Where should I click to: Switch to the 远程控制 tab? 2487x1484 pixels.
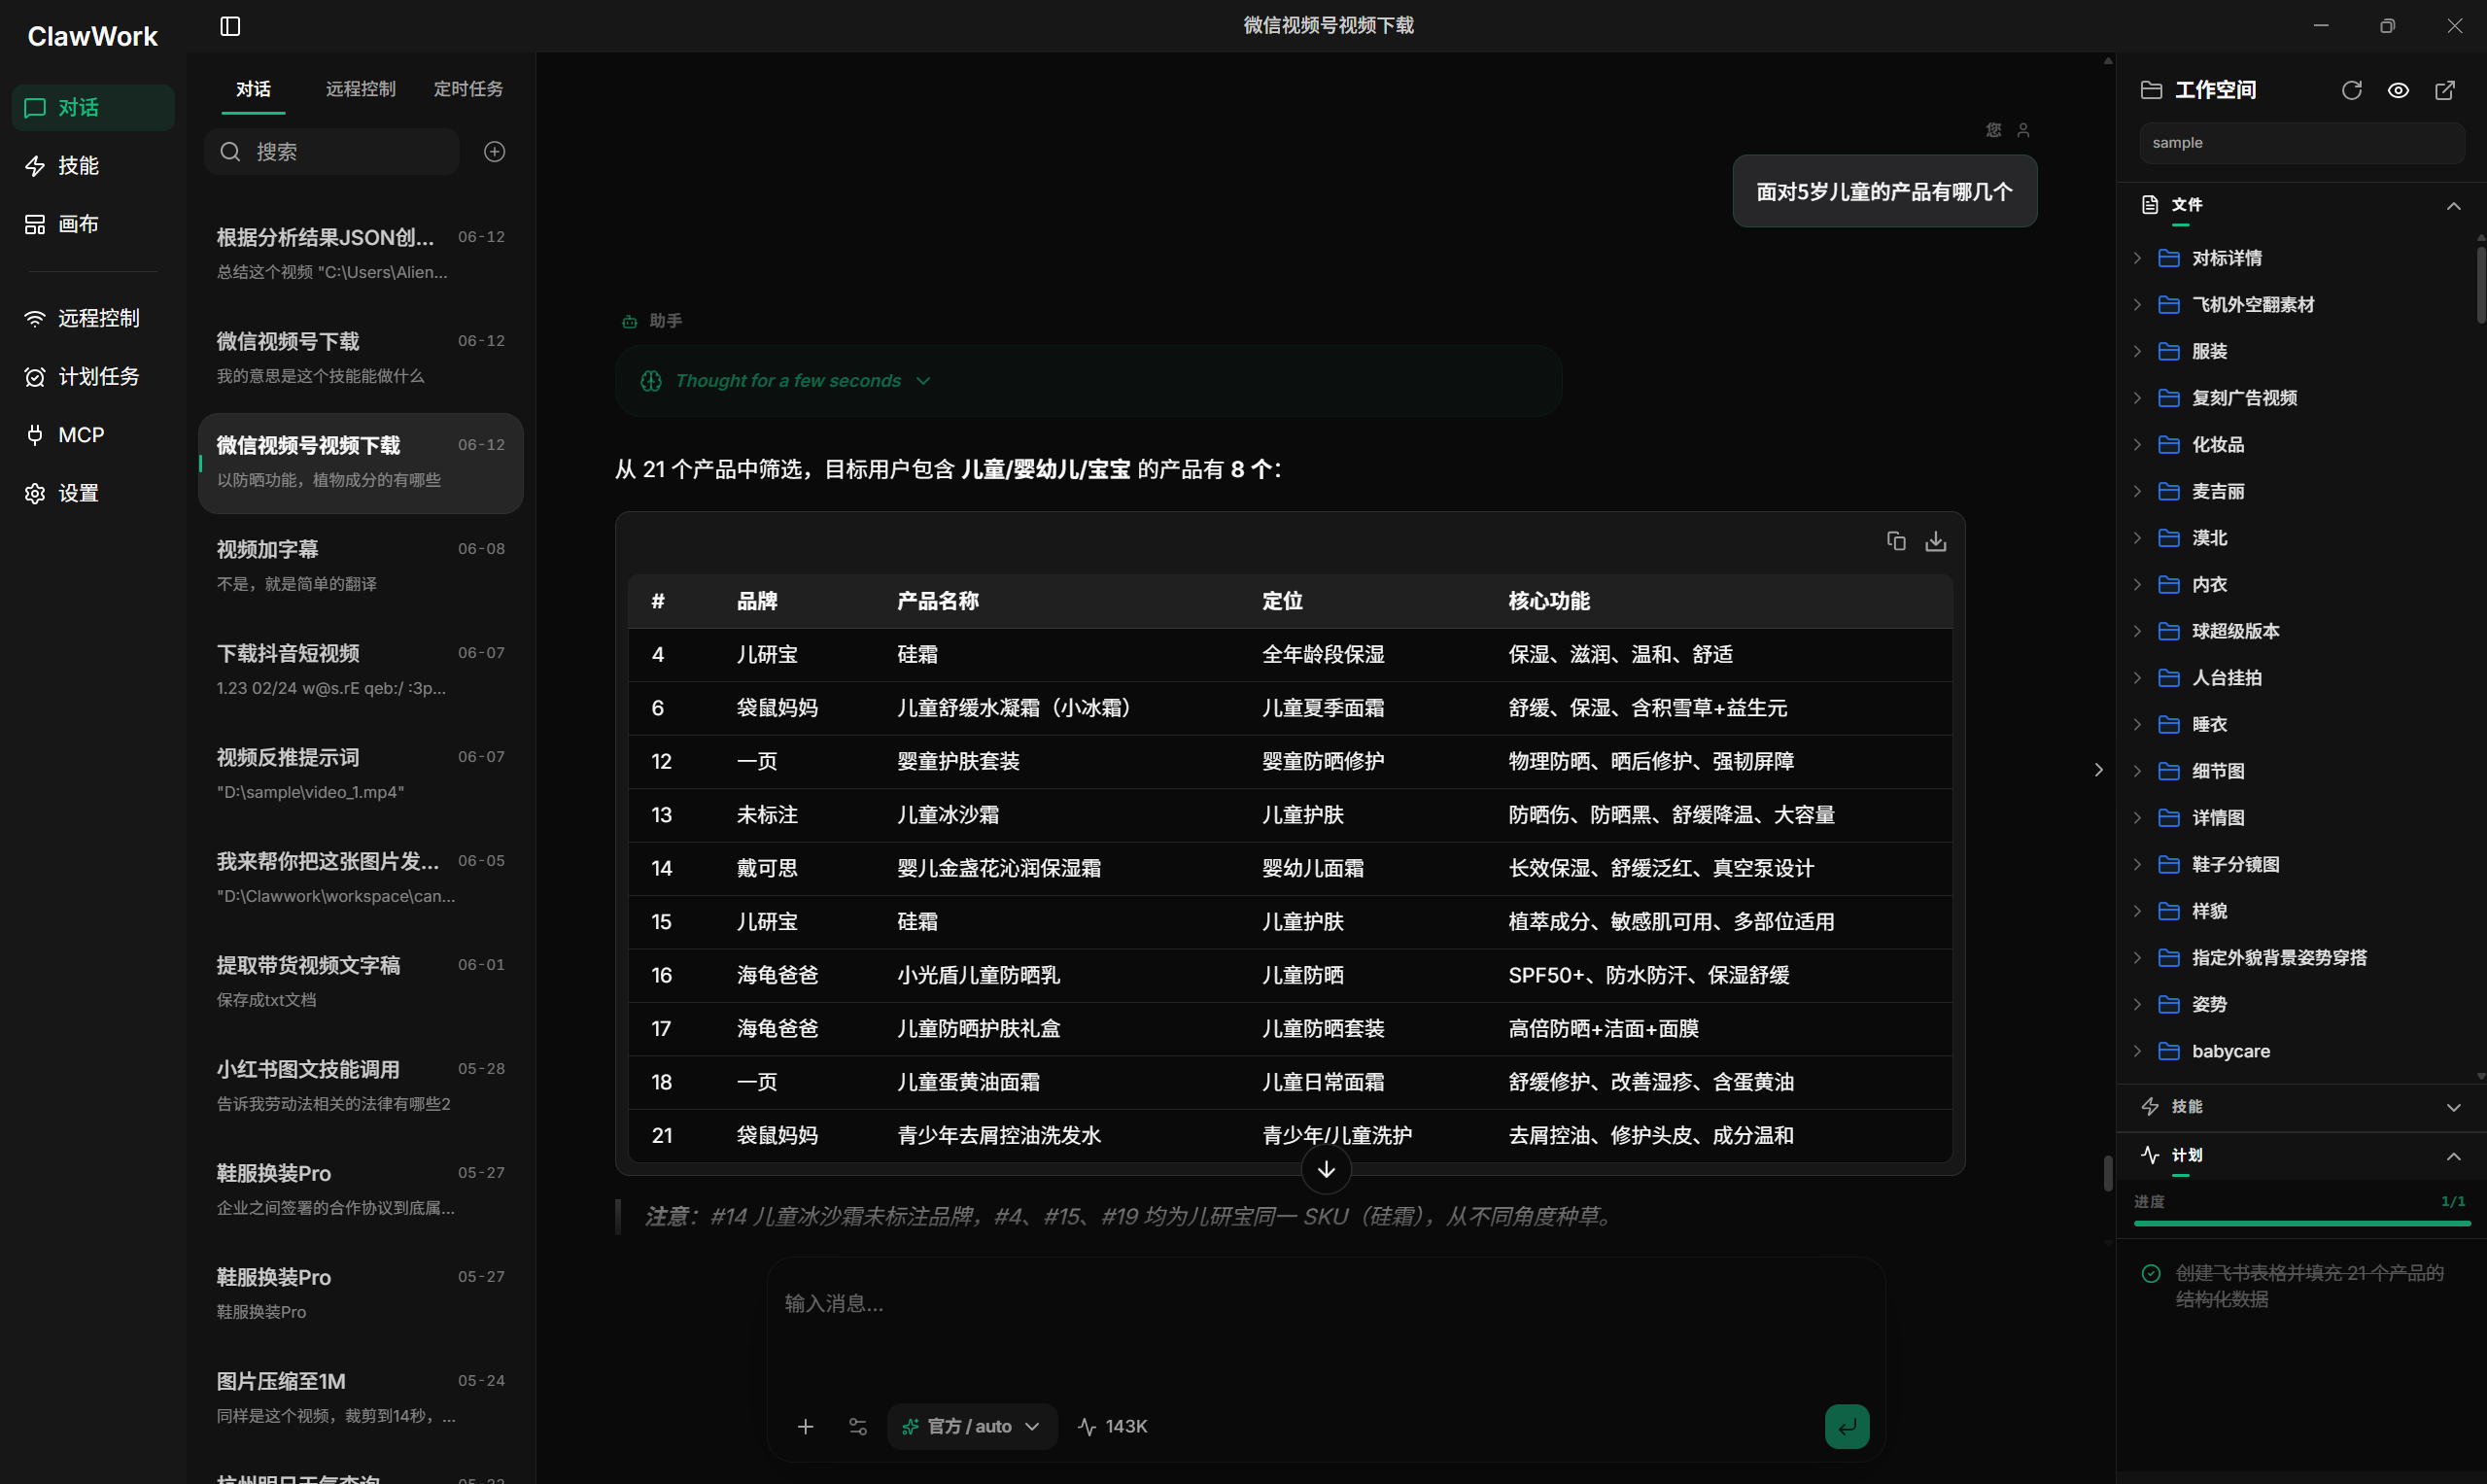[x=360, y=89]
